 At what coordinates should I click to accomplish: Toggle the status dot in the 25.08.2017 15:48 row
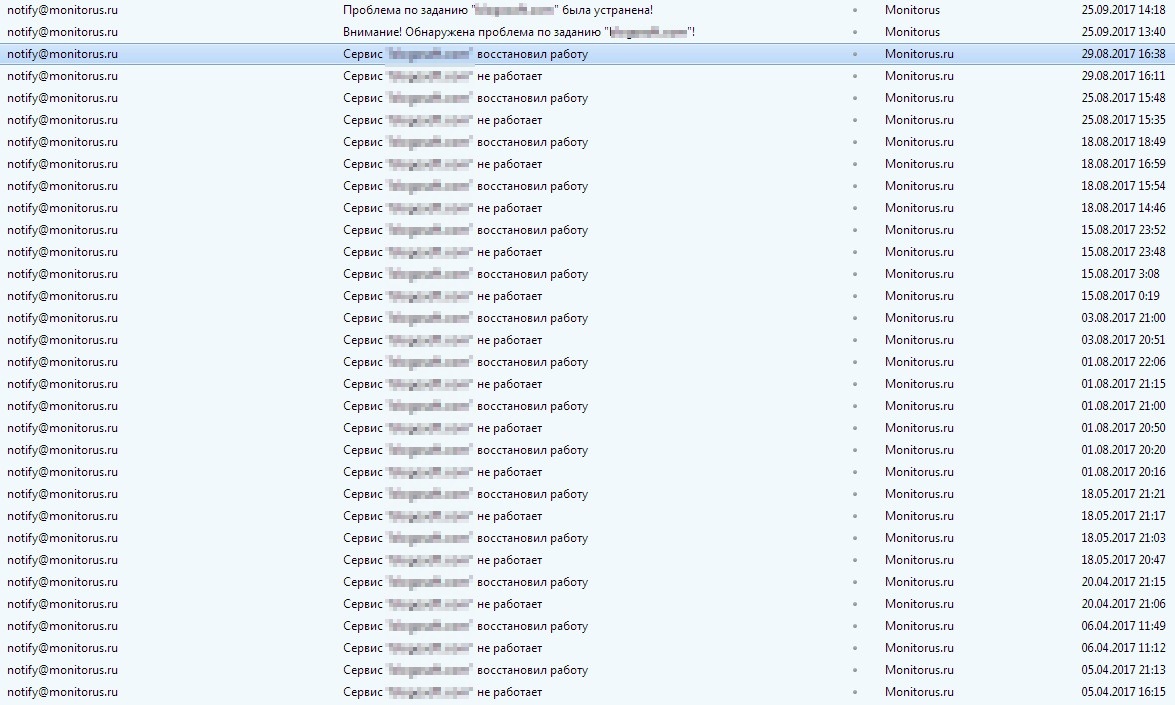pyautogui.click(x=855, y=97)
